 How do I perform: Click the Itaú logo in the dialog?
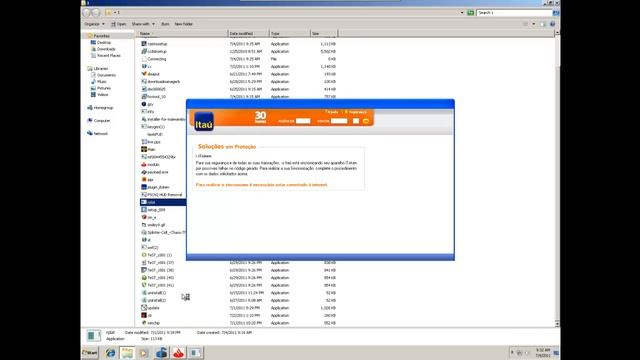pos(204,122)
